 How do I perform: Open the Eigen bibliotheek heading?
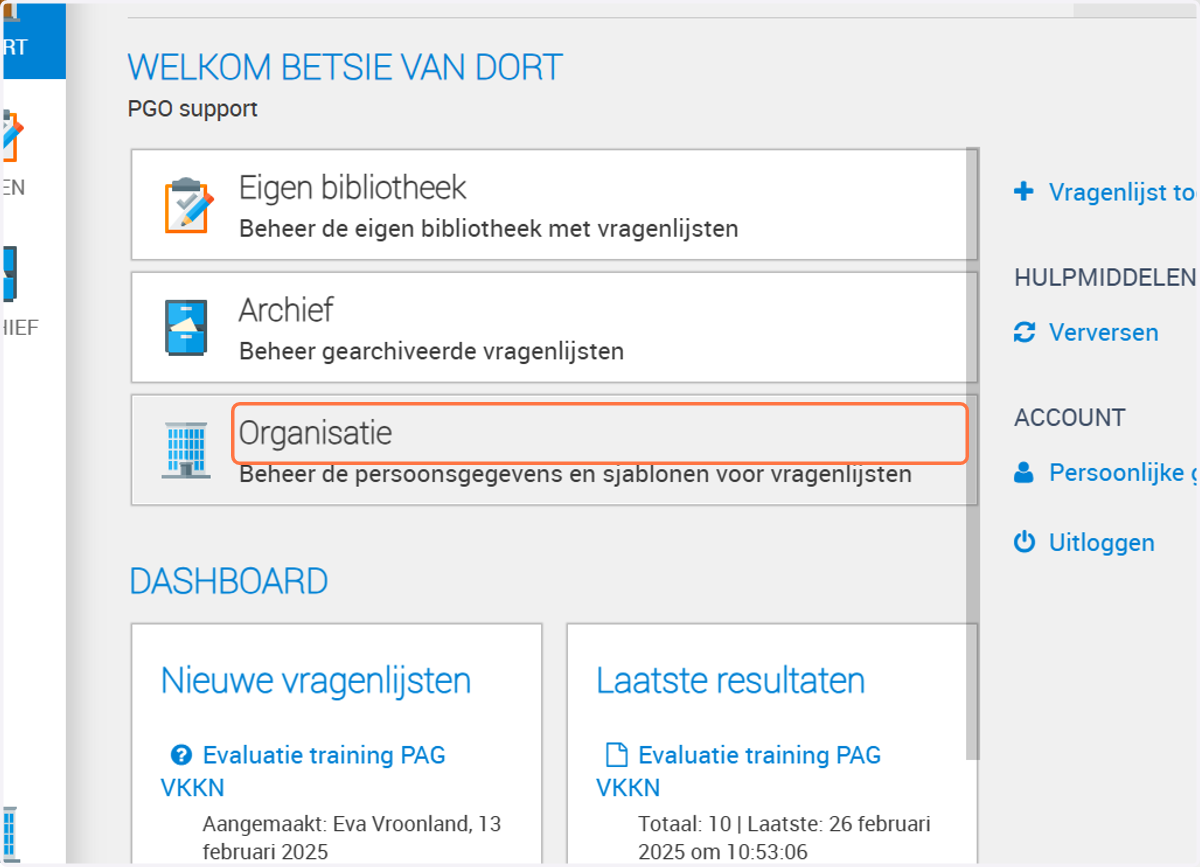(353, 187)
